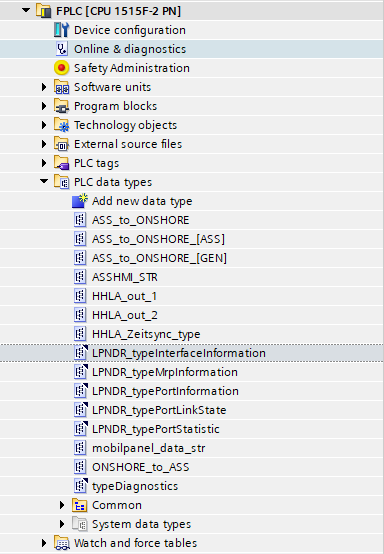Click the Online & diagnostics stethoscope icon
Viewport: 384px width, 554px height.
point(61,49)
